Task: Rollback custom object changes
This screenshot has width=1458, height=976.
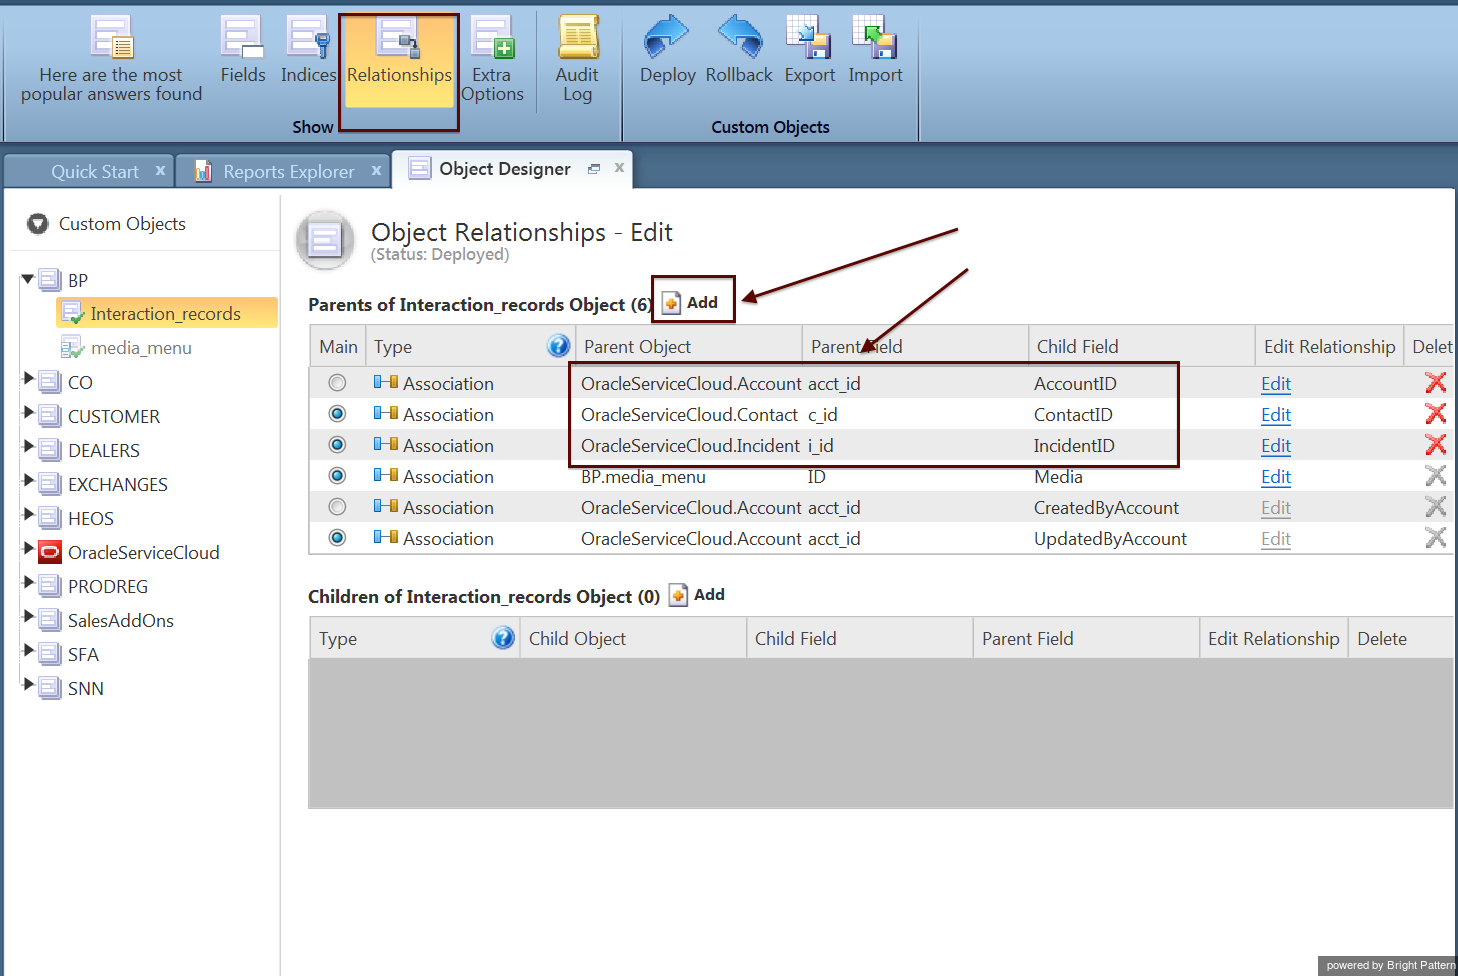Action: coord(739,50)
